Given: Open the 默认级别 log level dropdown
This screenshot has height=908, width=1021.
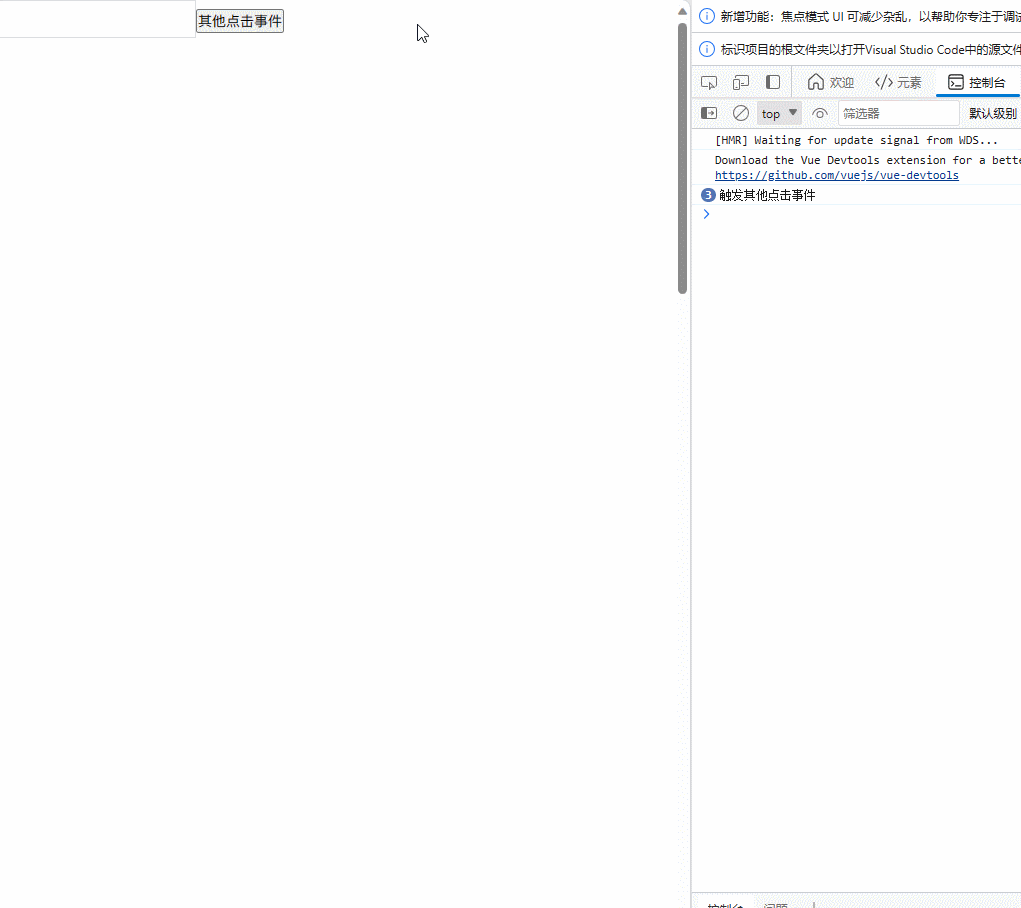Looking at the screenshot, I should click(992, 113).
